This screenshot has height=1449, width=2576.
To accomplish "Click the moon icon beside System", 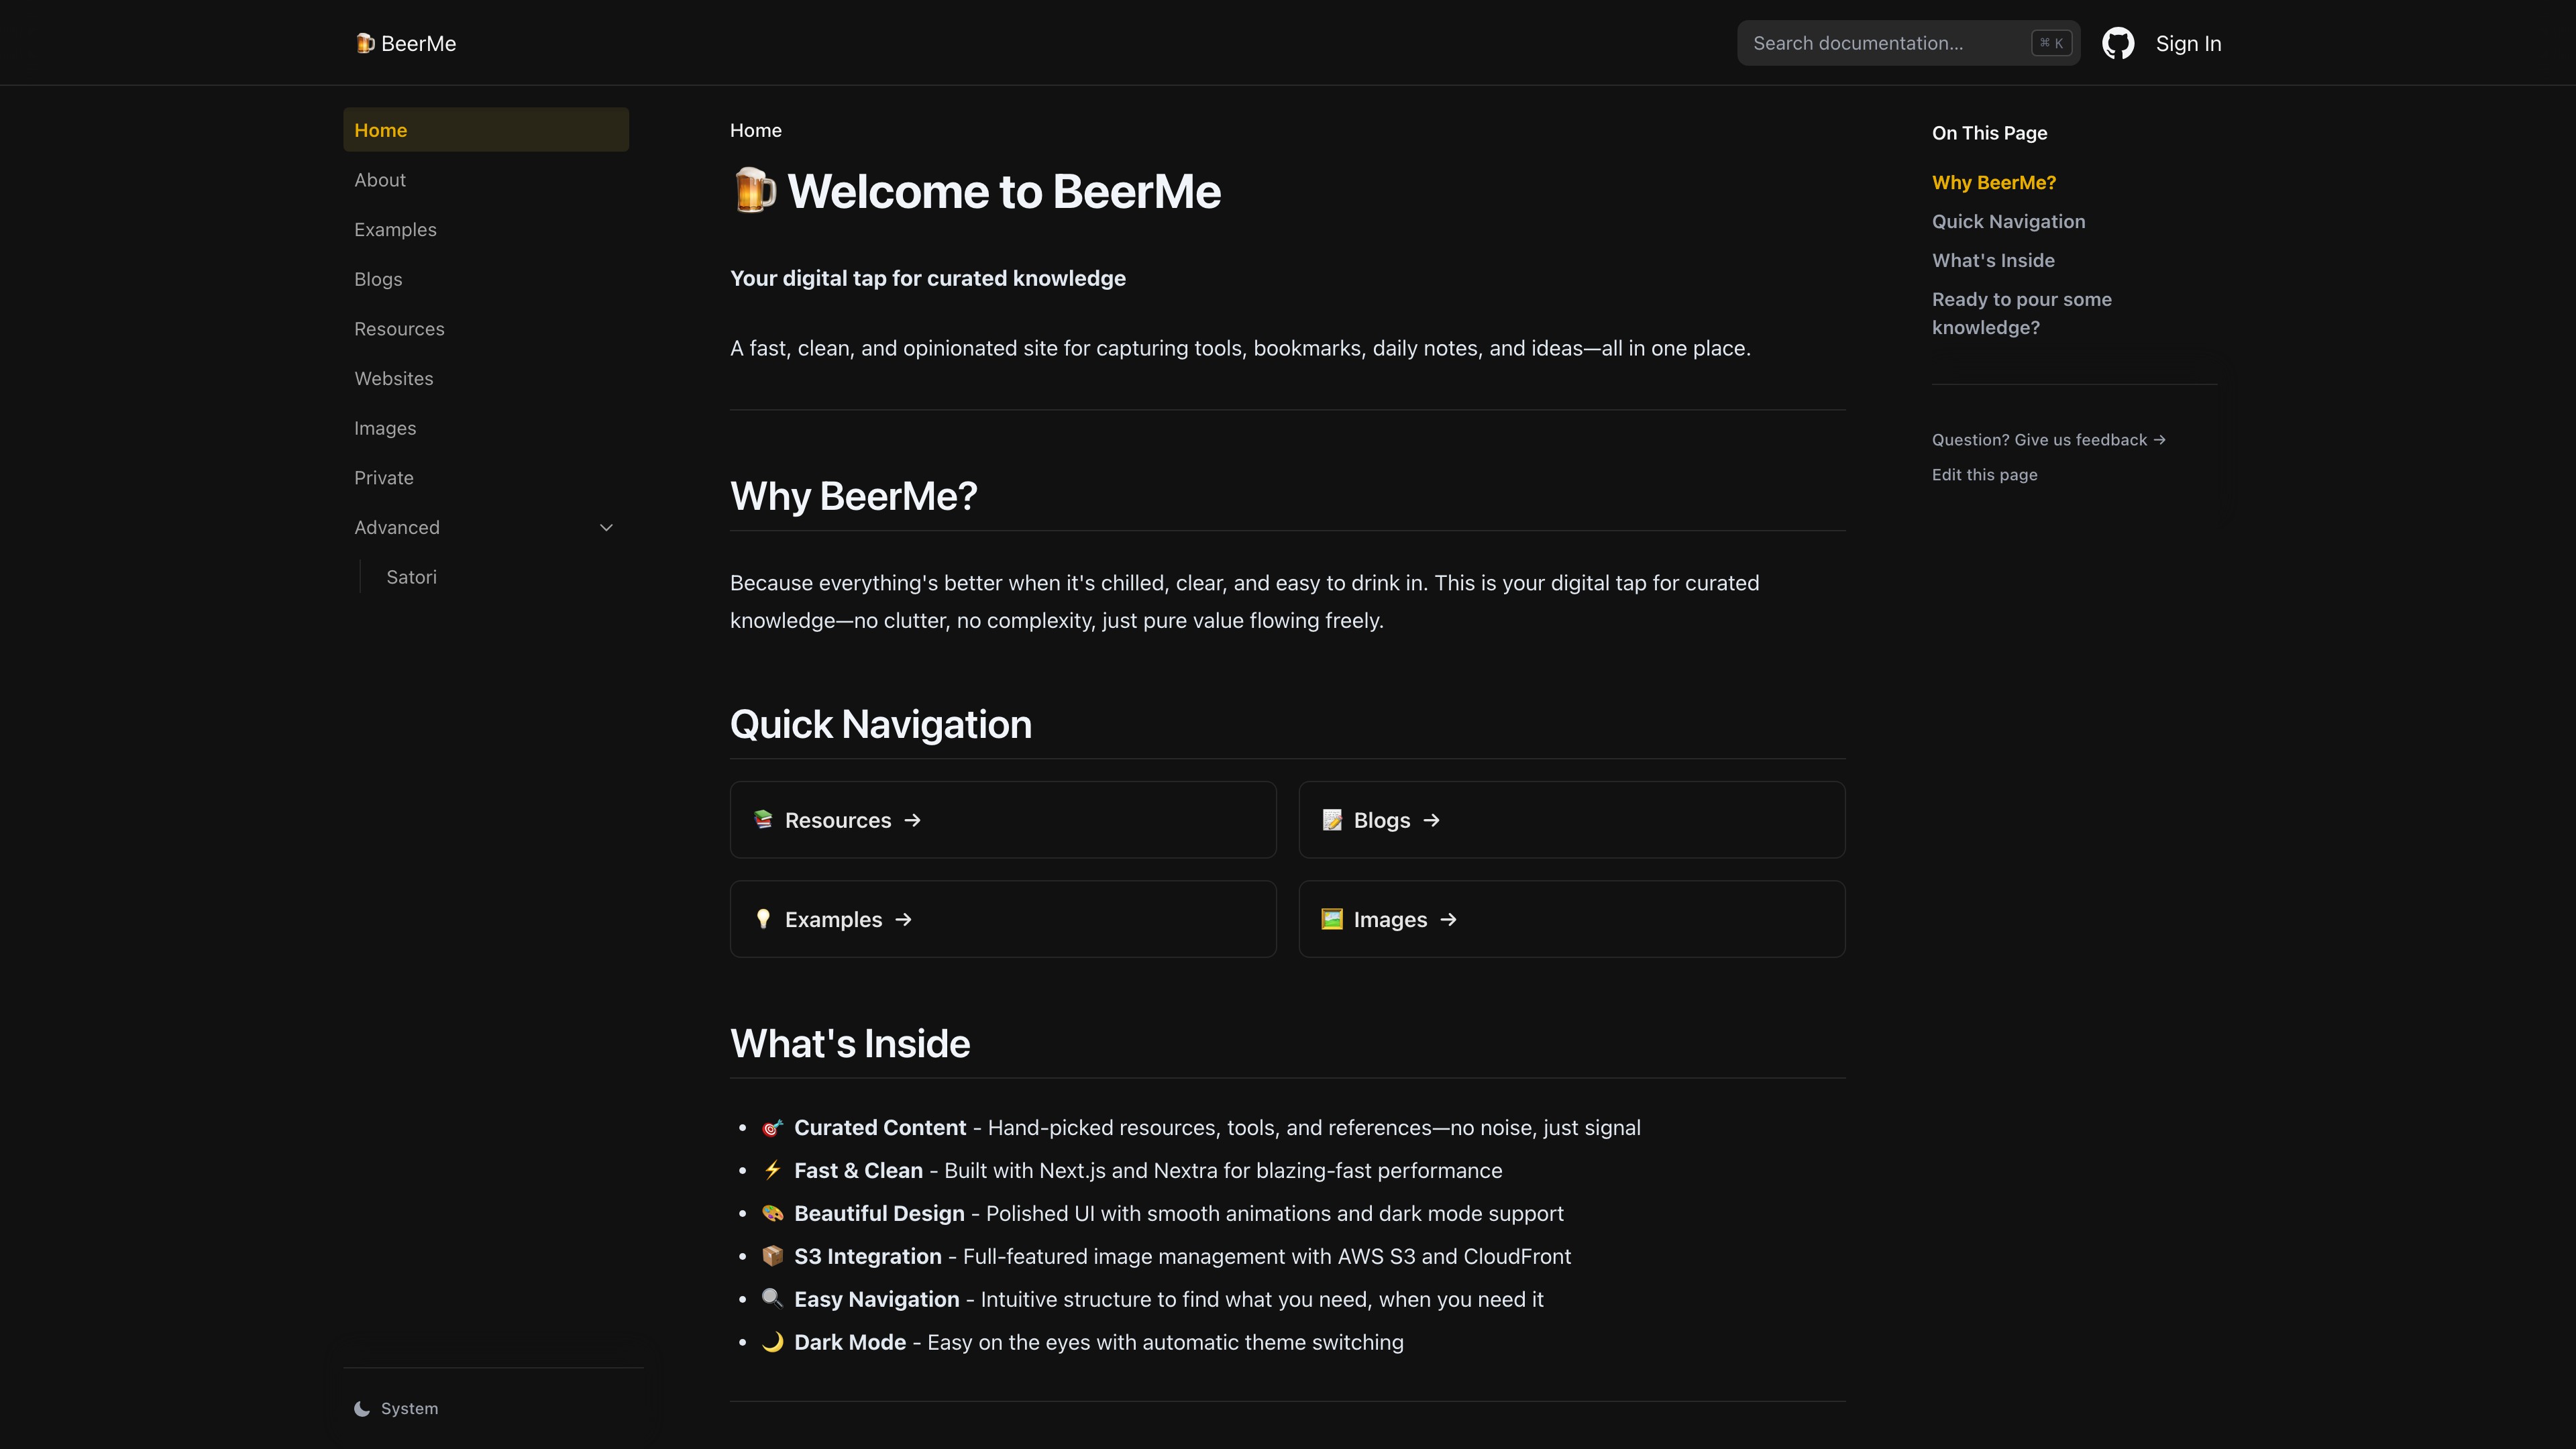I will point(362,1408).
